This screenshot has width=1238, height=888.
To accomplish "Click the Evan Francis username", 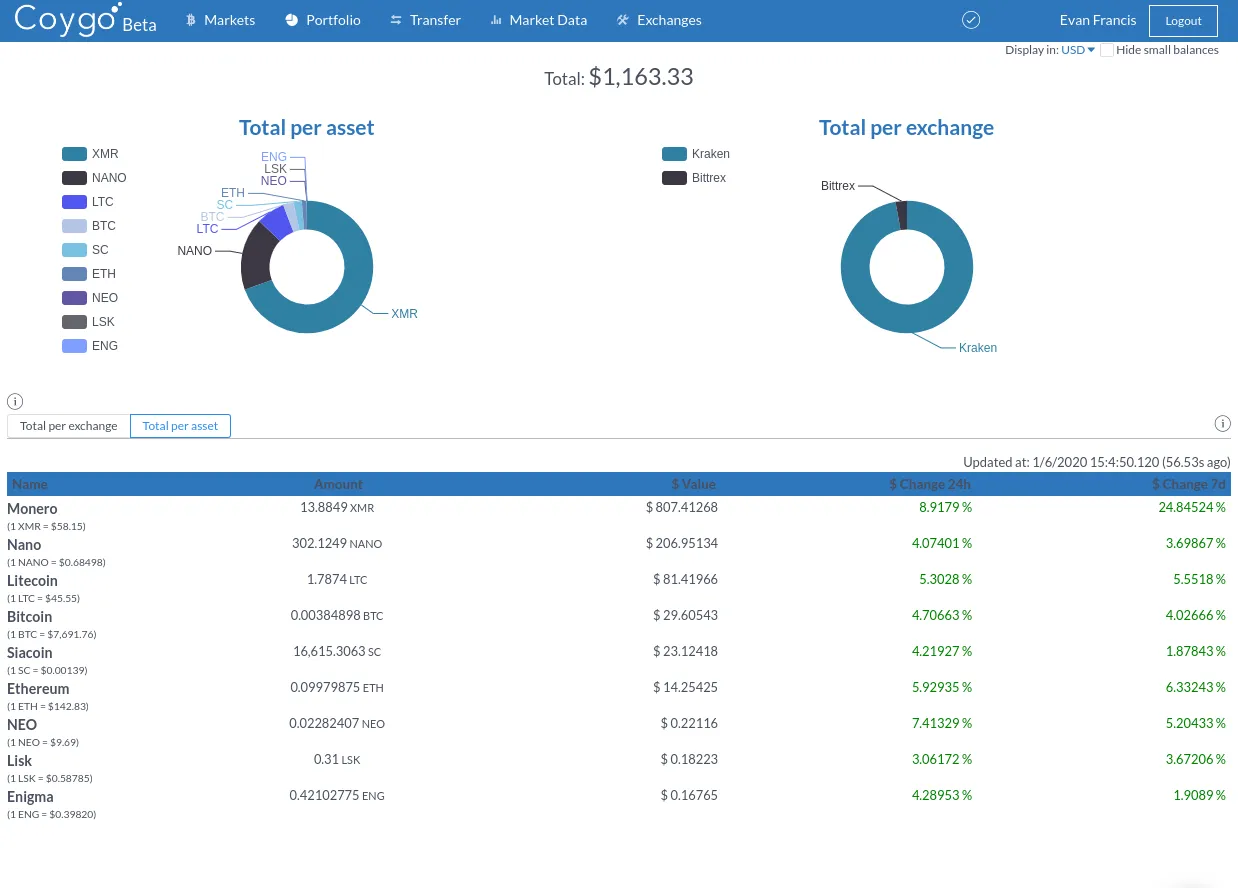I will pyautogui.click(x=1098, y=20).
